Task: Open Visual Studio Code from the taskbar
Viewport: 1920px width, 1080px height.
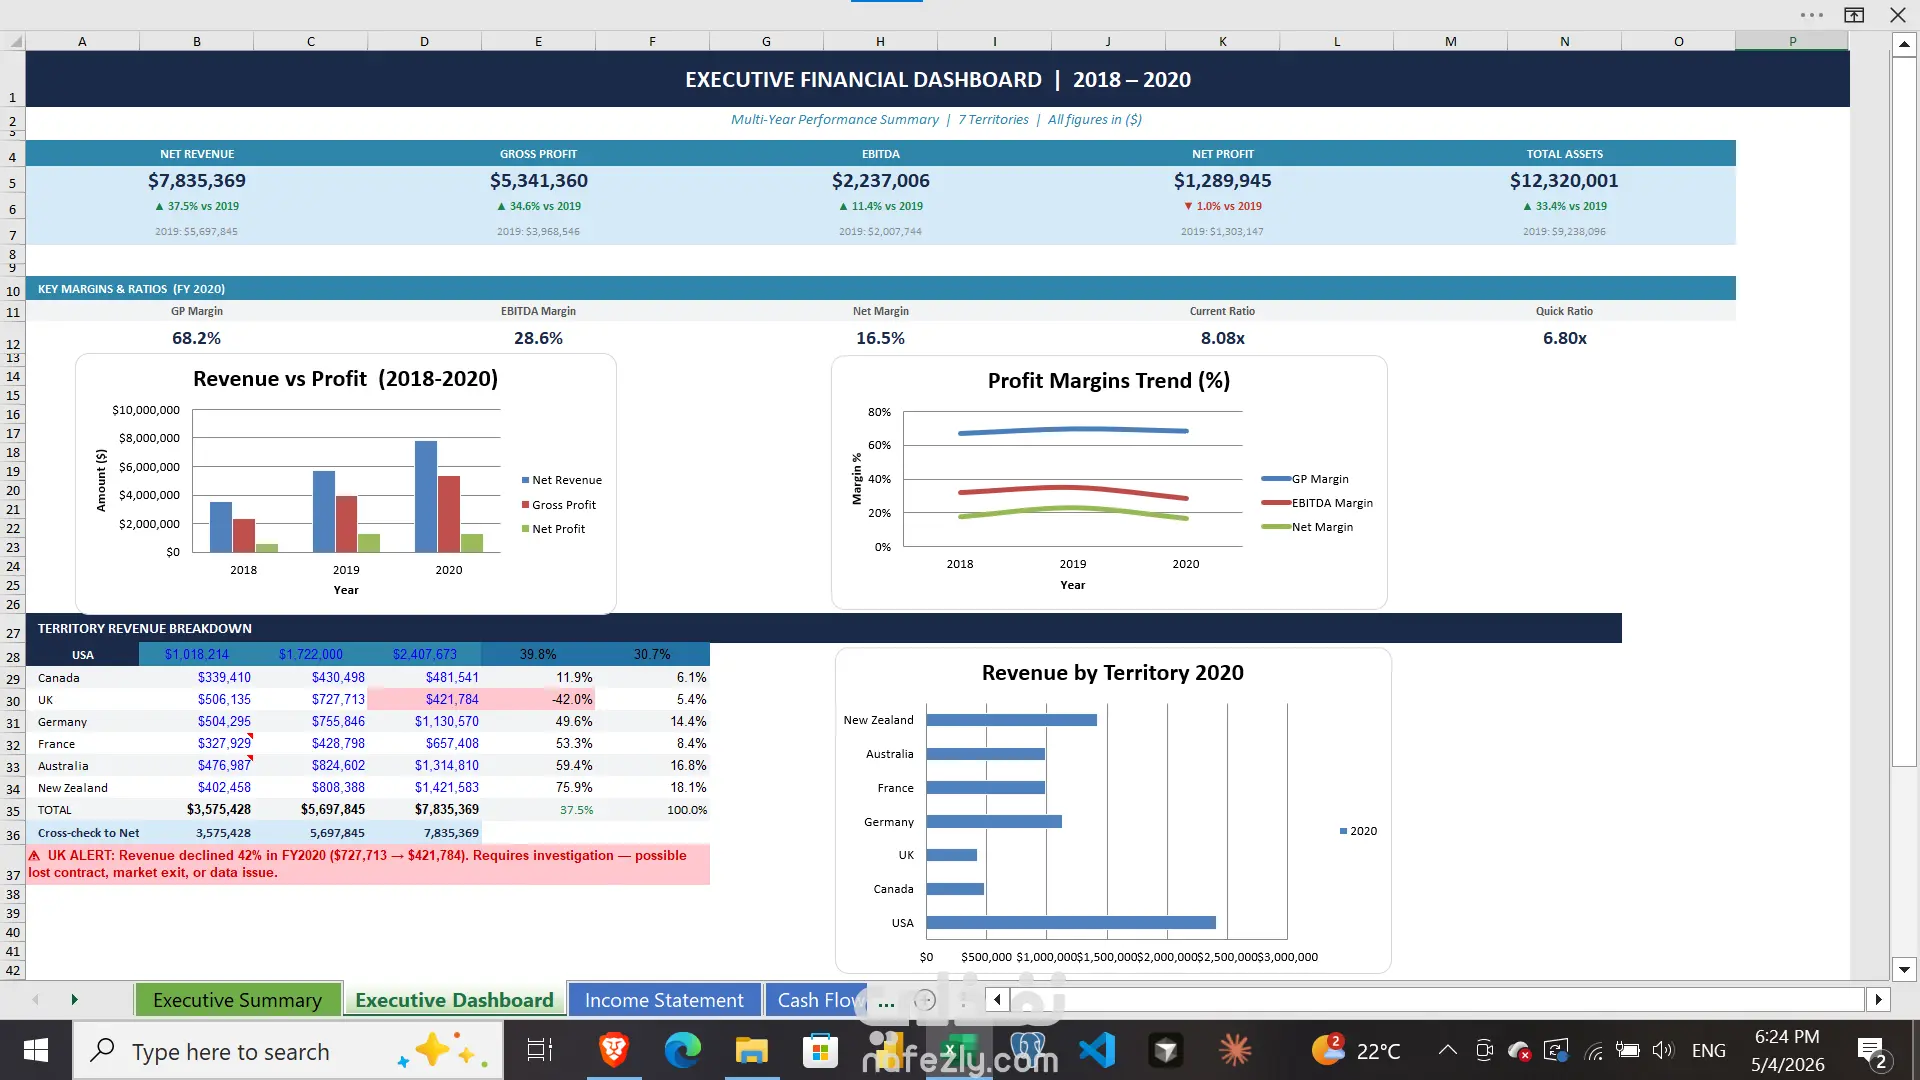Action: [1097, 1050]
